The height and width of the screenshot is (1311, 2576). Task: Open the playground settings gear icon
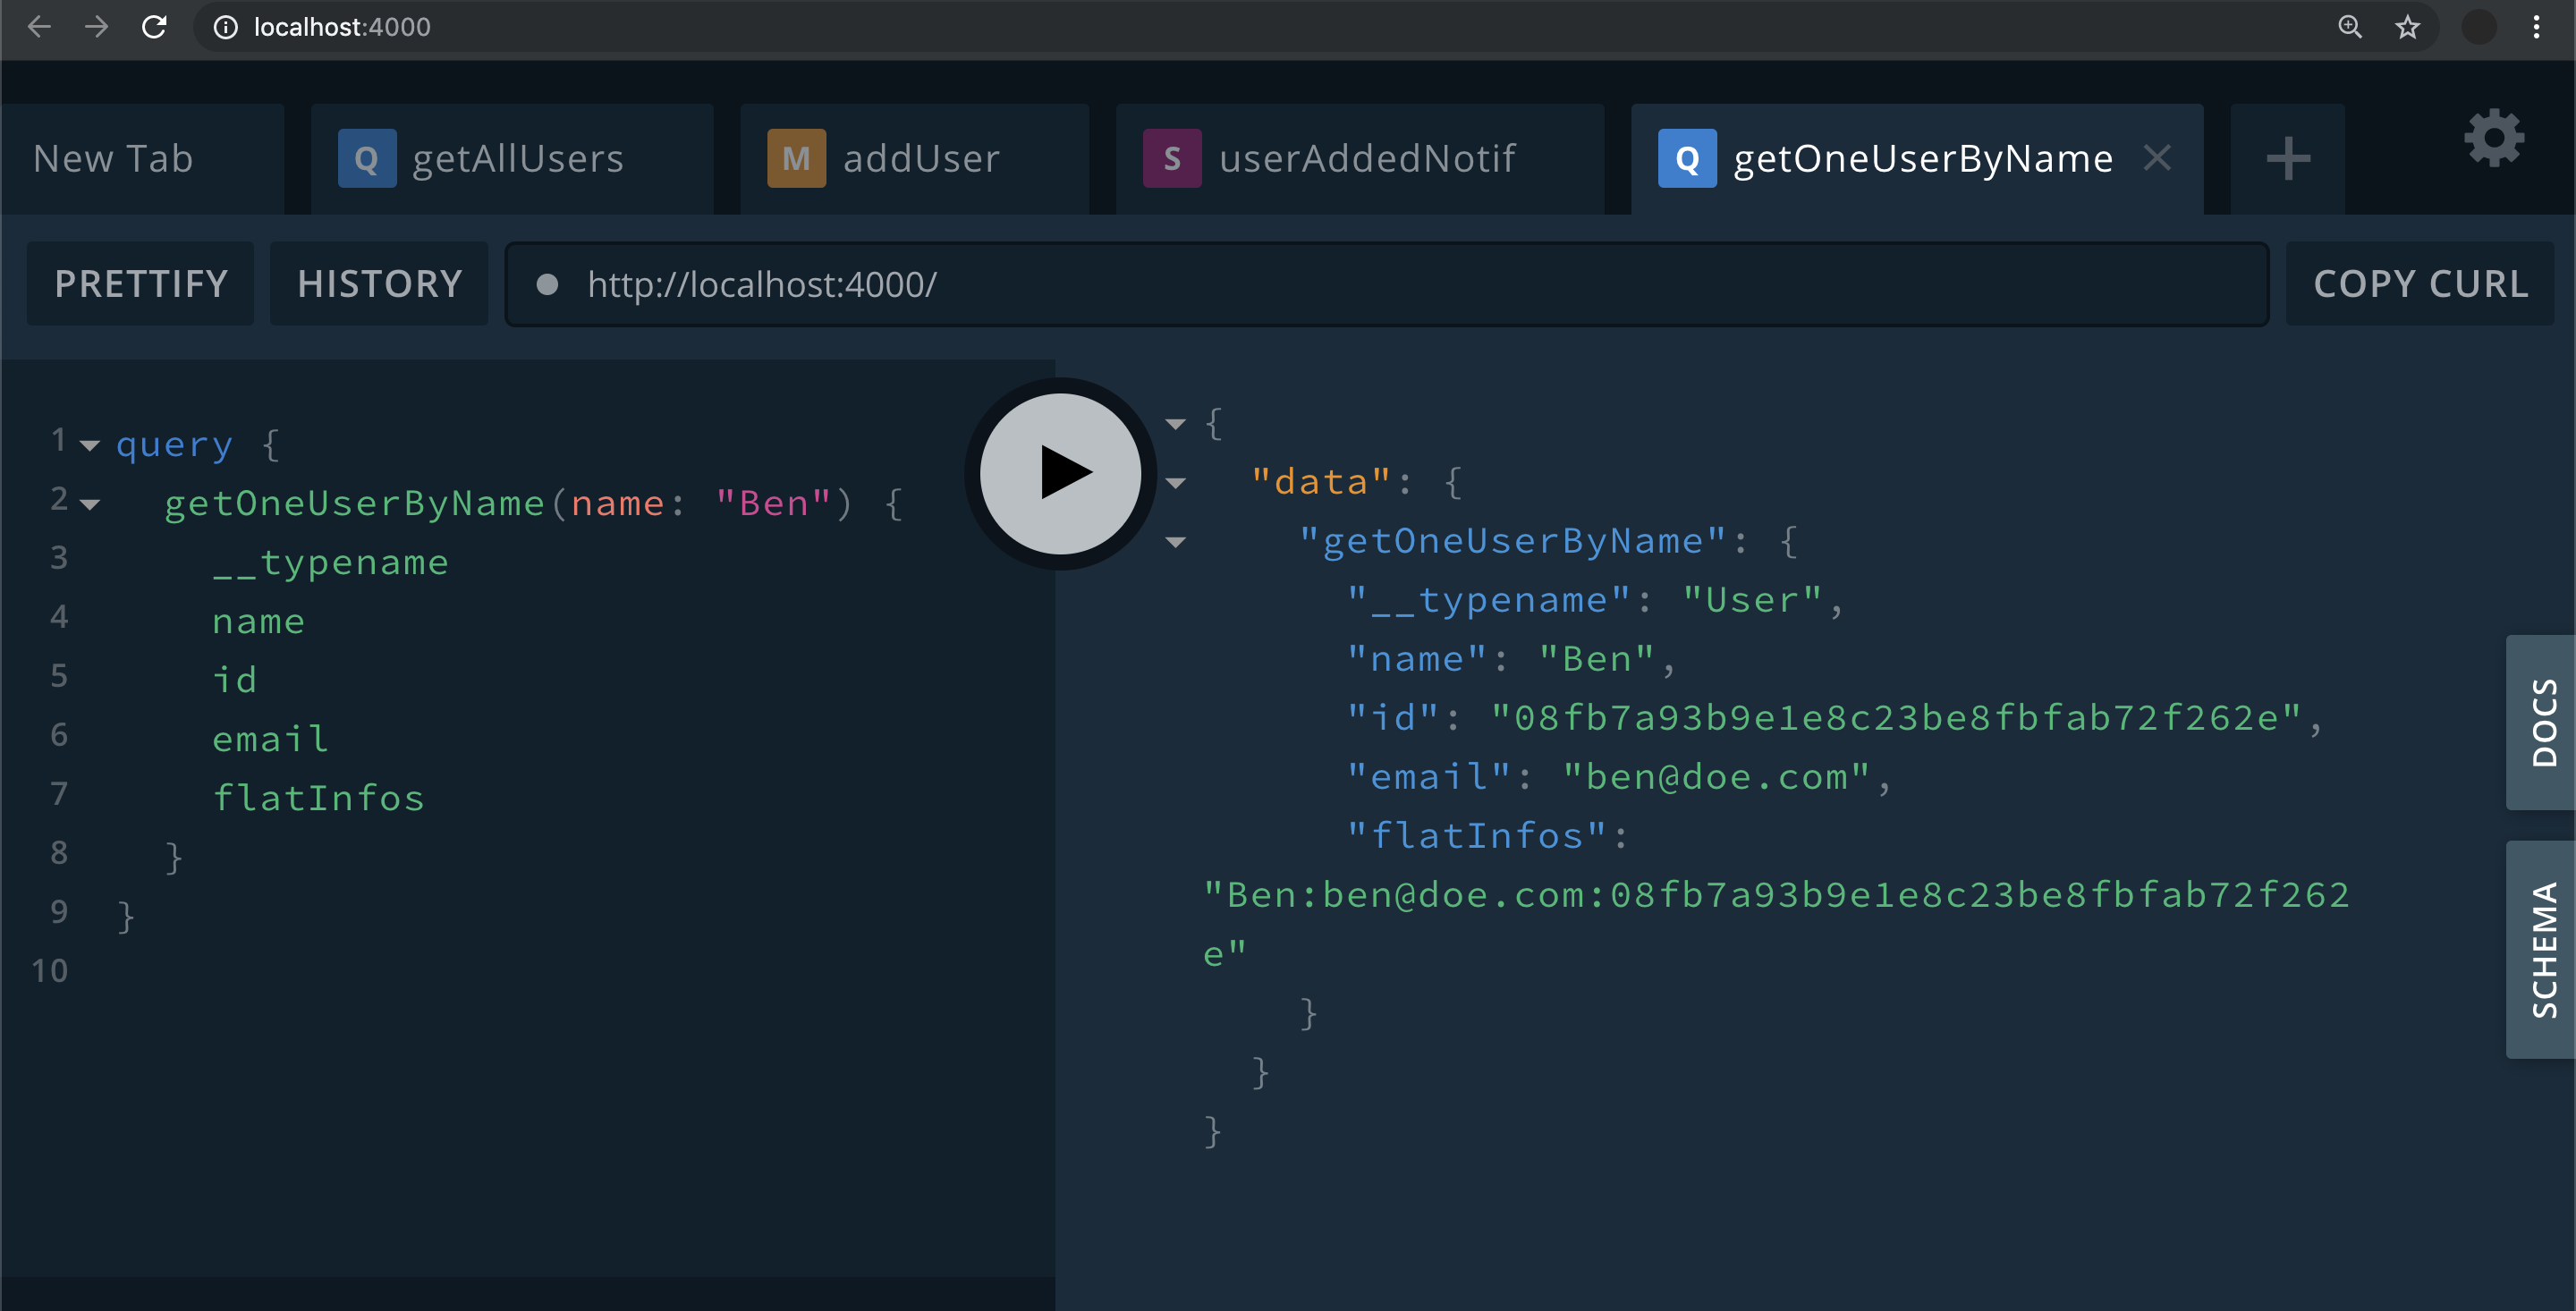tap(2493, 138)
